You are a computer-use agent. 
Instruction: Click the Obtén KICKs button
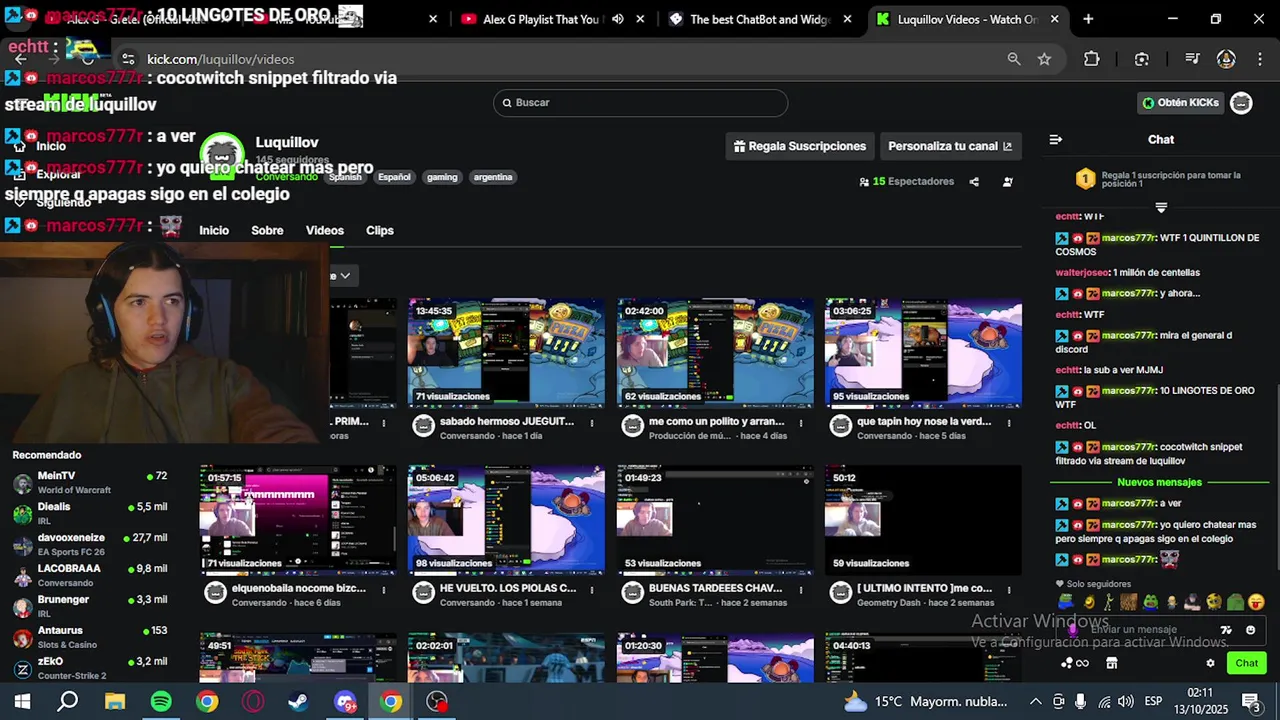[1181, 103]
